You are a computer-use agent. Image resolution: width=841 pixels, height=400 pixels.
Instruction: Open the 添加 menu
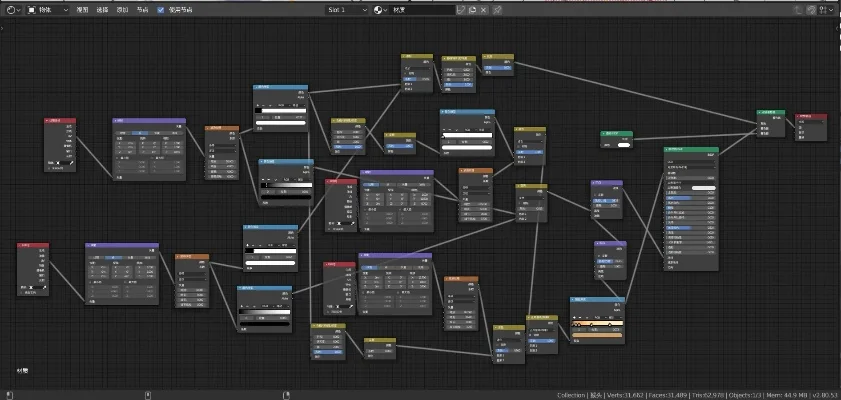click(122, 10)
